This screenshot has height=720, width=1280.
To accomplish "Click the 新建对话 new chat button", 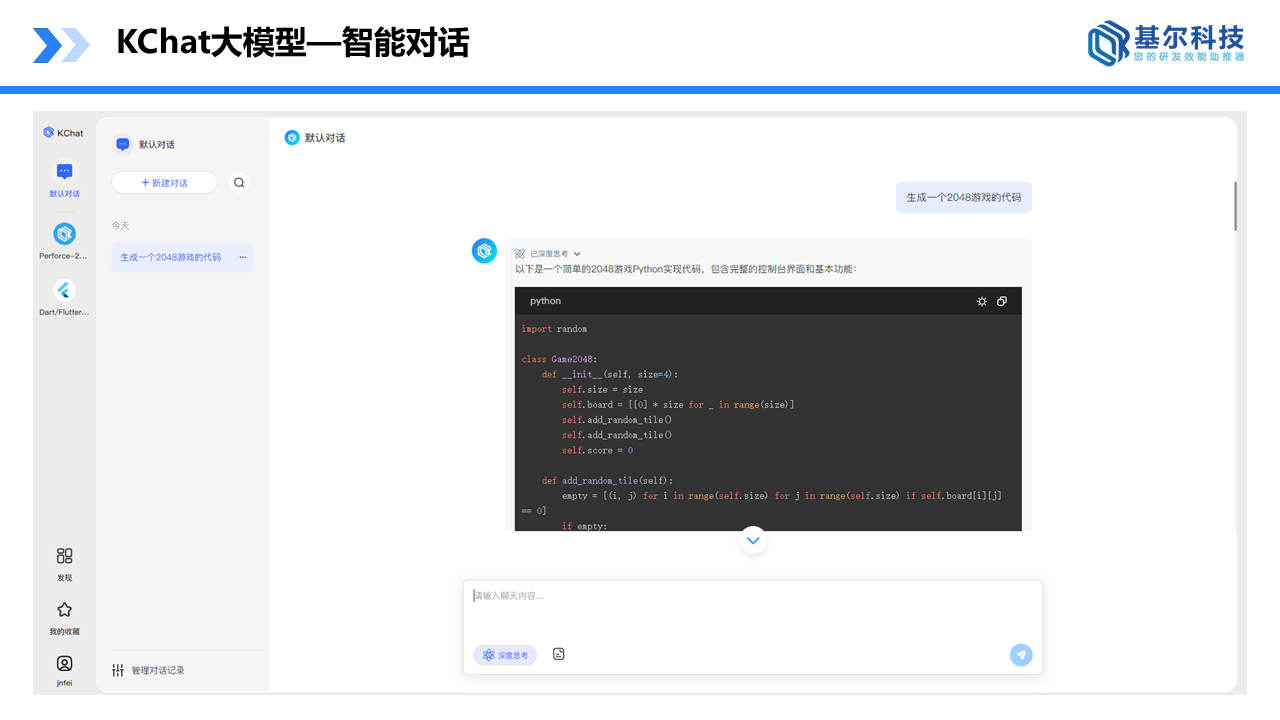I will 164,183.
